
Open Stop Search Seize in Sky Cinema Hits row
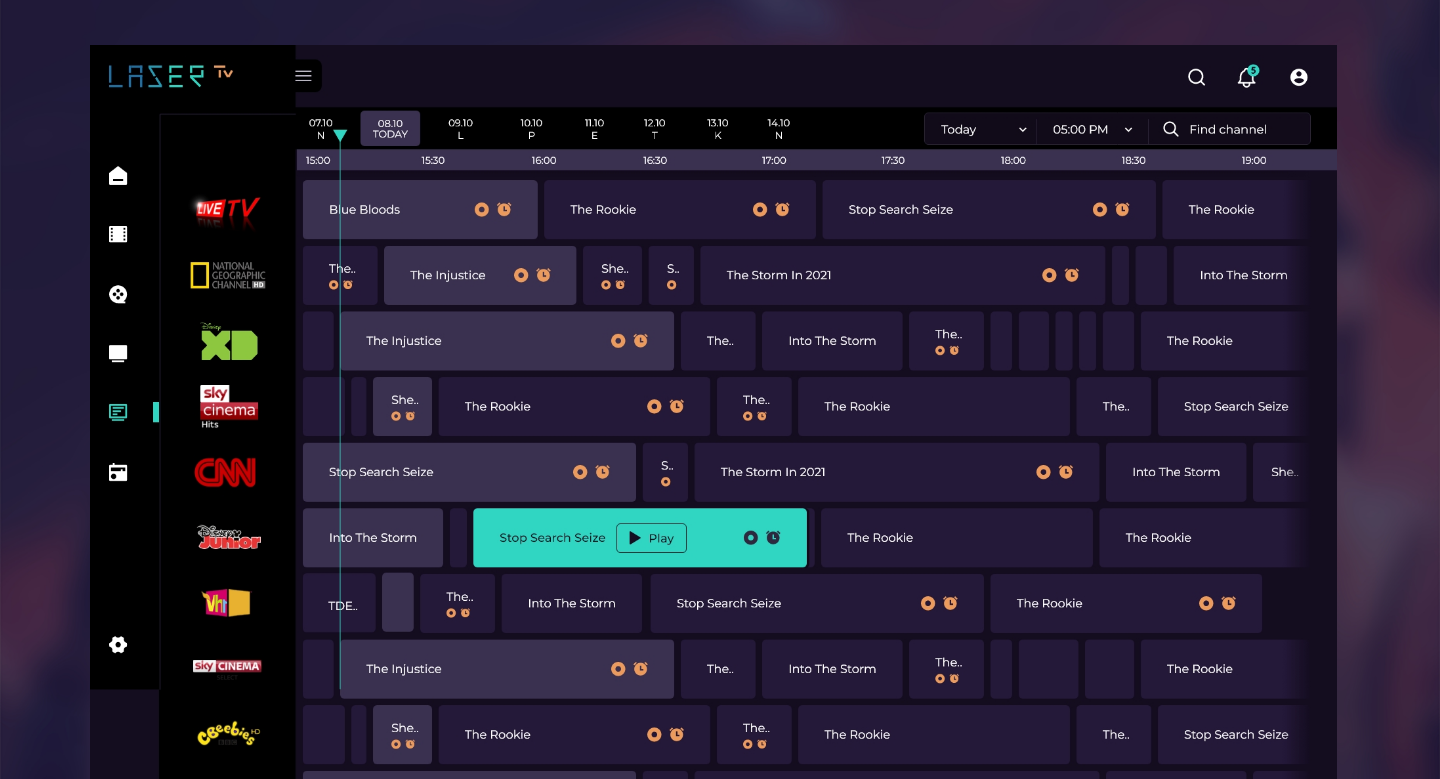(x=1235, y=407)
